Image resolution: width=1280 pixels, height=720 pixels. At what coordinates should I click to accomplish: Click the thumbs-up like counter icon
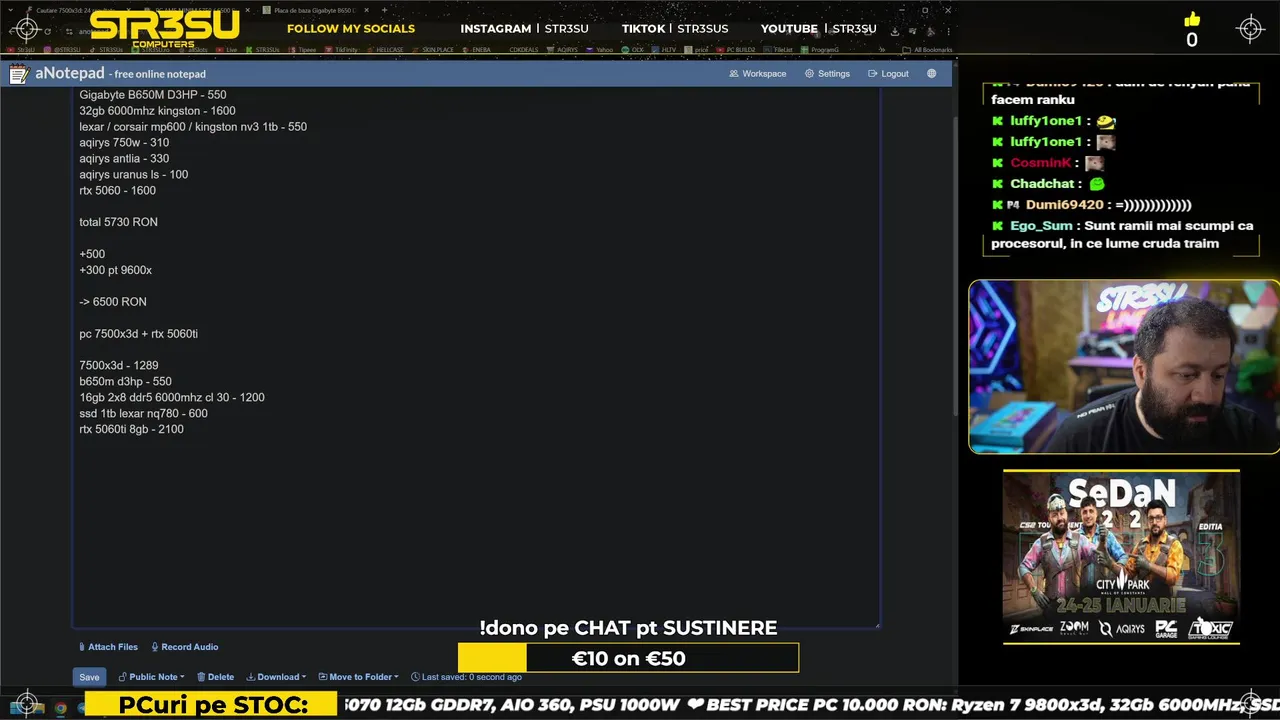[x=1191, y=20]
